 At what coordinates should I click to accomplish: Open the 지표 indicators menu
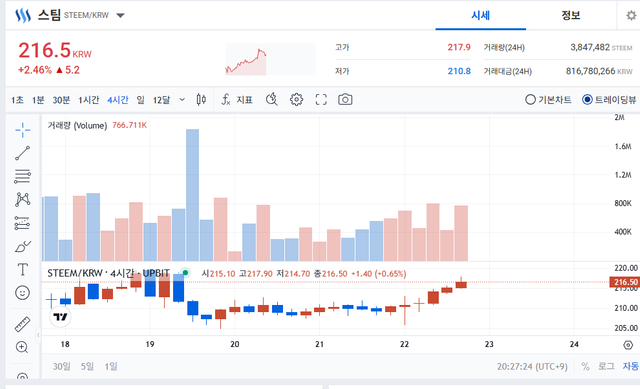point(237,100)
